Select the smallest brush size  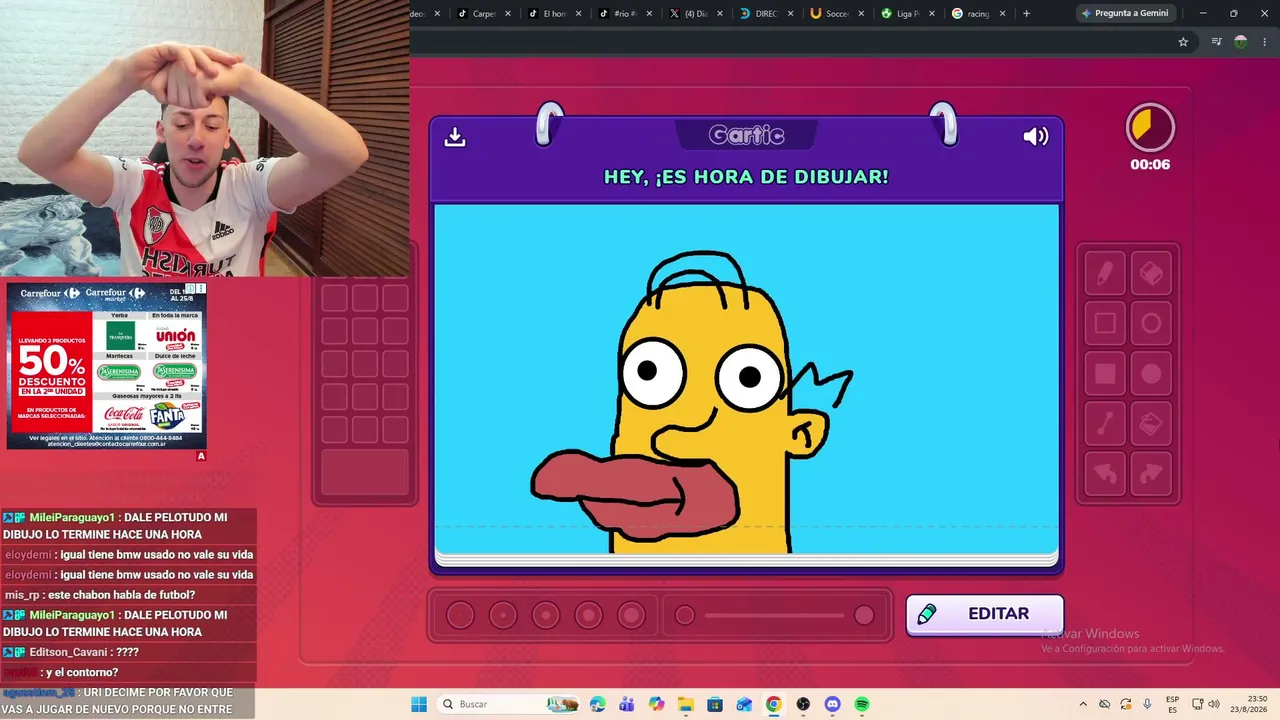[460, 615]
